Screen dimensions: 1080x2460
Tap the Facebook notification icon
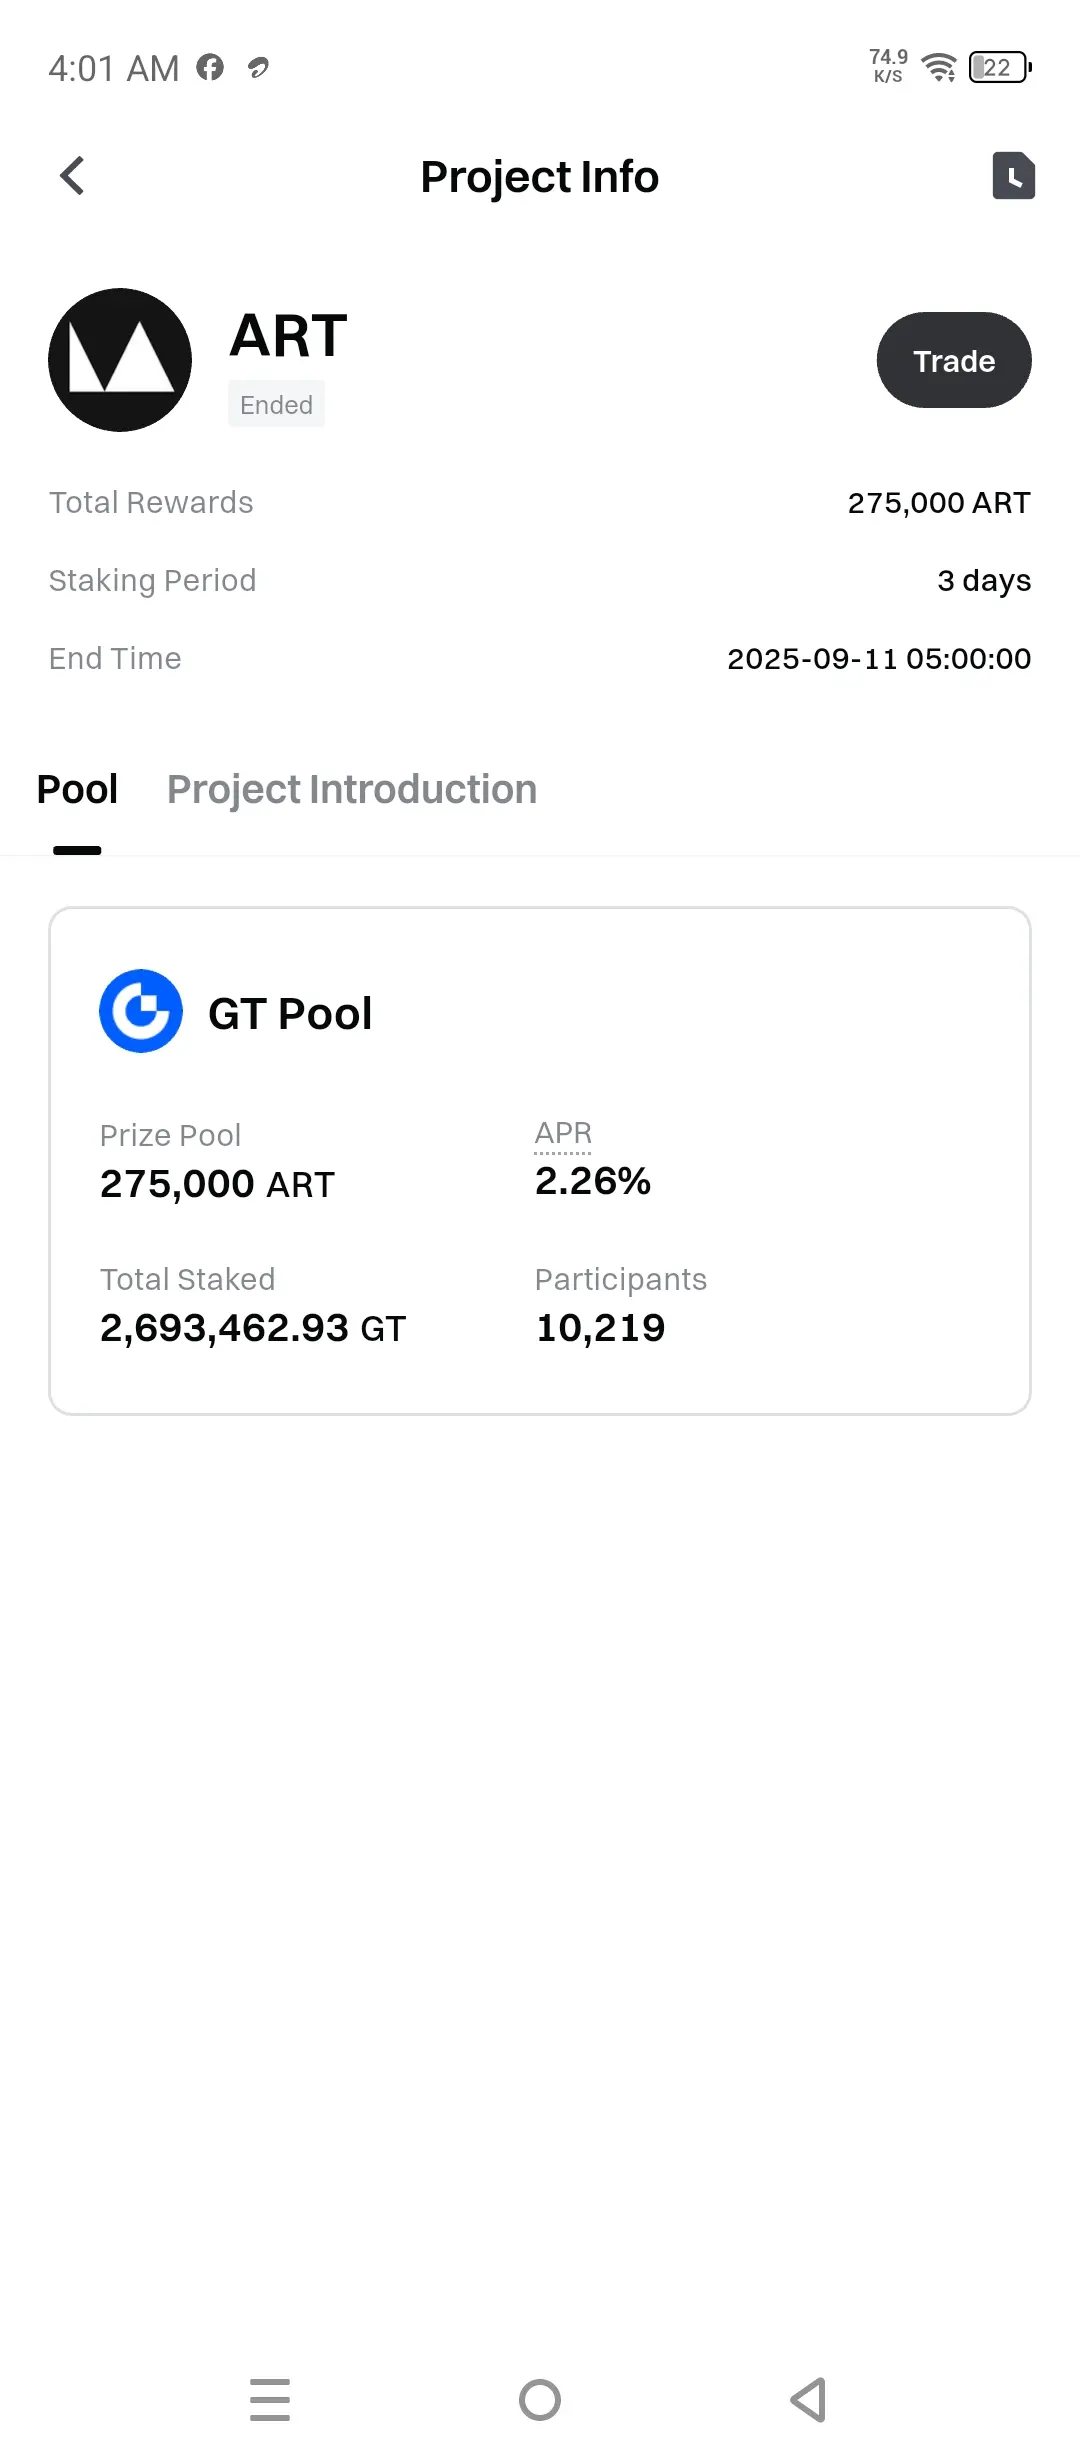tap(210, 68)
